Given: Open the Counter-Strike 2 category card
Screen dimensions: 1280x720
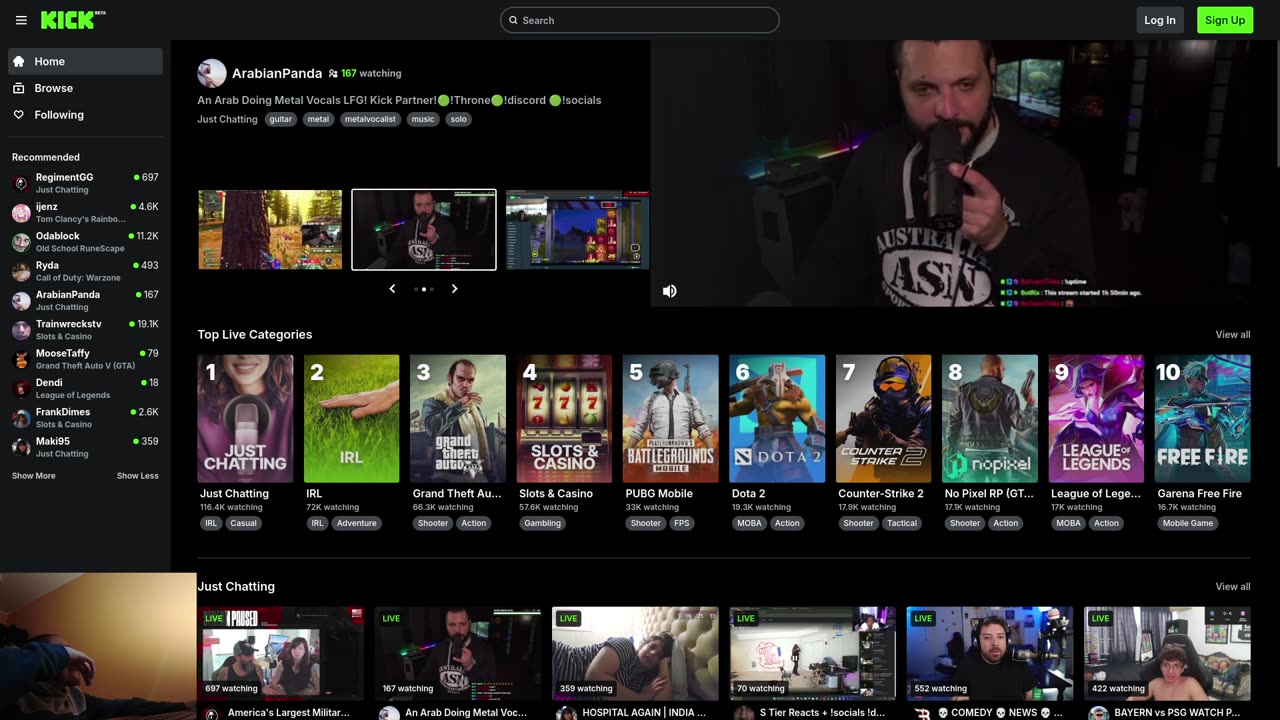Looking at the screenshot, I should click(x=884, y=419).
